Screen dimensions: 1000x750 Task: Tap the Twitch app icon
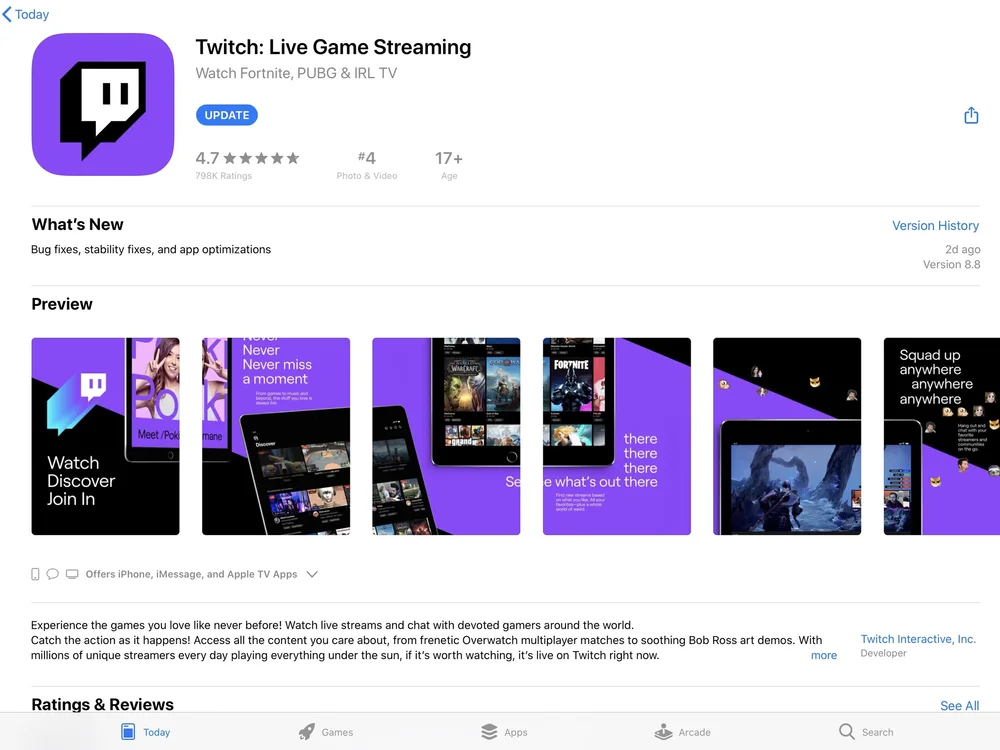103,105
